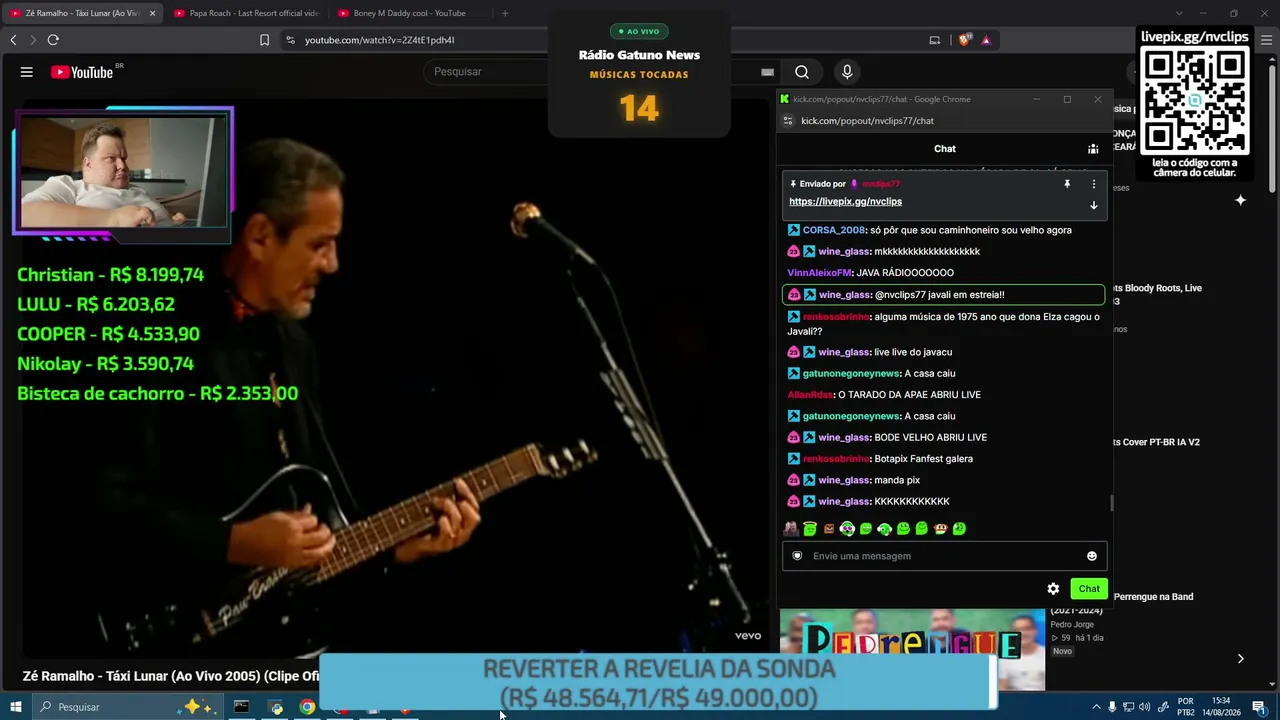Open CORSA_2008 user profile in chat
The width and height of the screenshot is (1280, 720).
pyautogui.click(x=834, y=230)
